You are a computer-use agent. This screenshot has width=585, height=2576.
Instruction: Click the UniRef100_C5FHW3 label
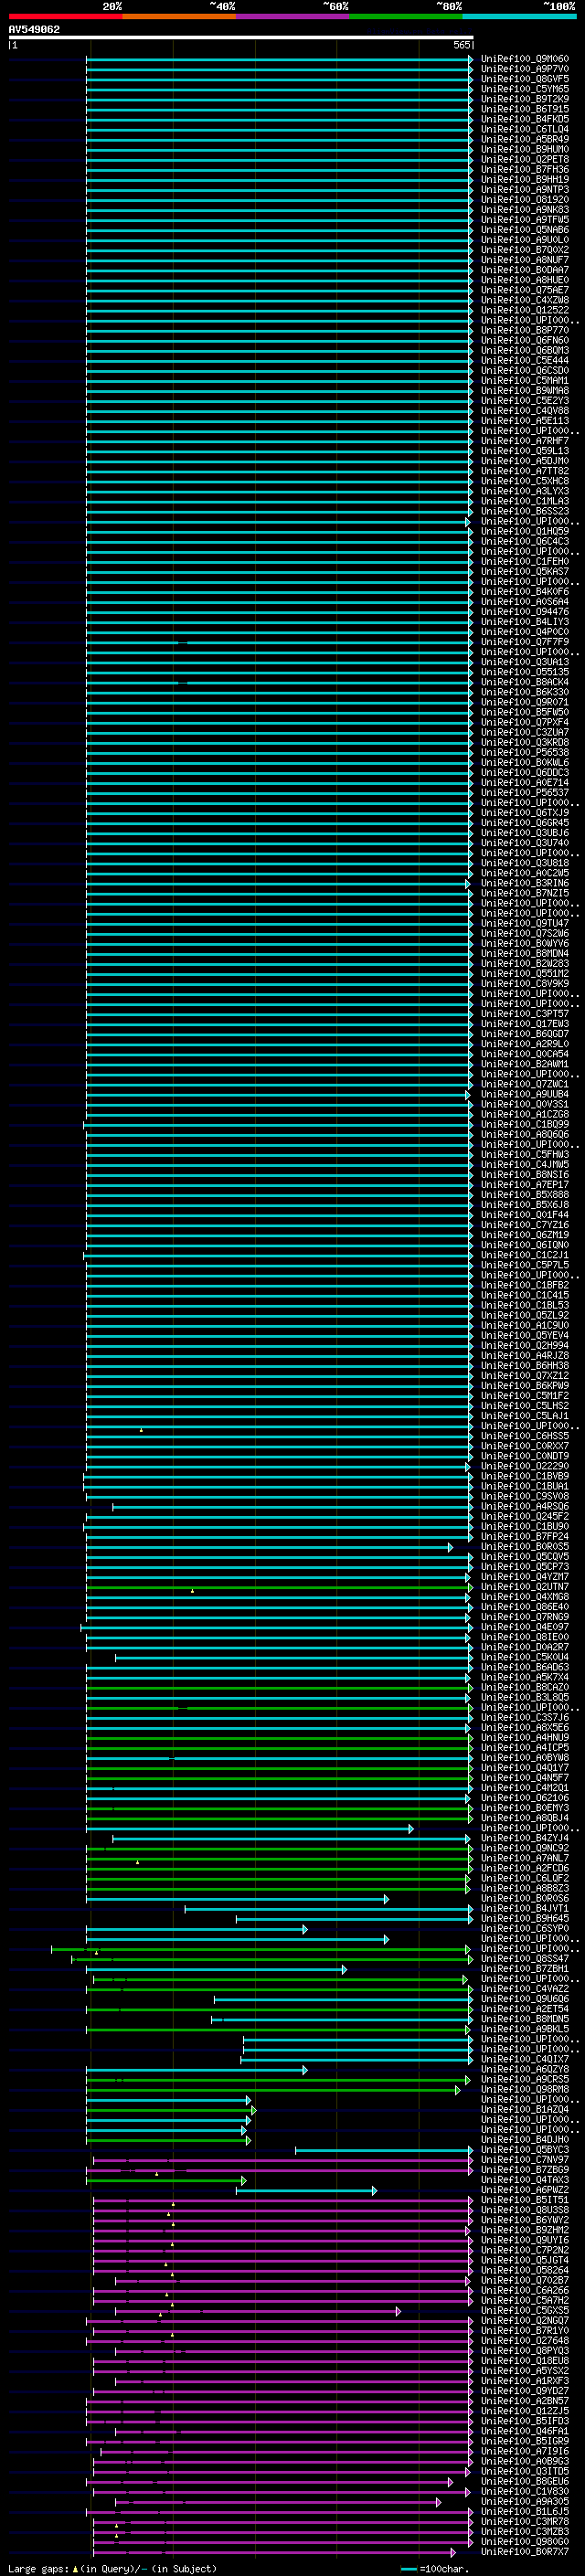click(x=524, y=1154)
